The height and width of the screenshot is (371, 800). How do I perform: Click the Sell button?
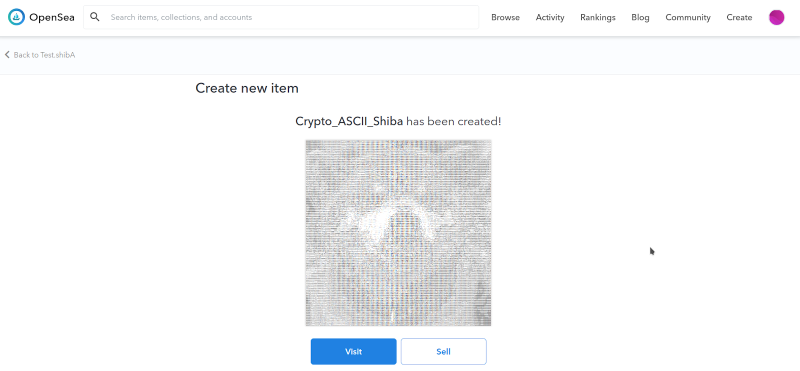443,351
